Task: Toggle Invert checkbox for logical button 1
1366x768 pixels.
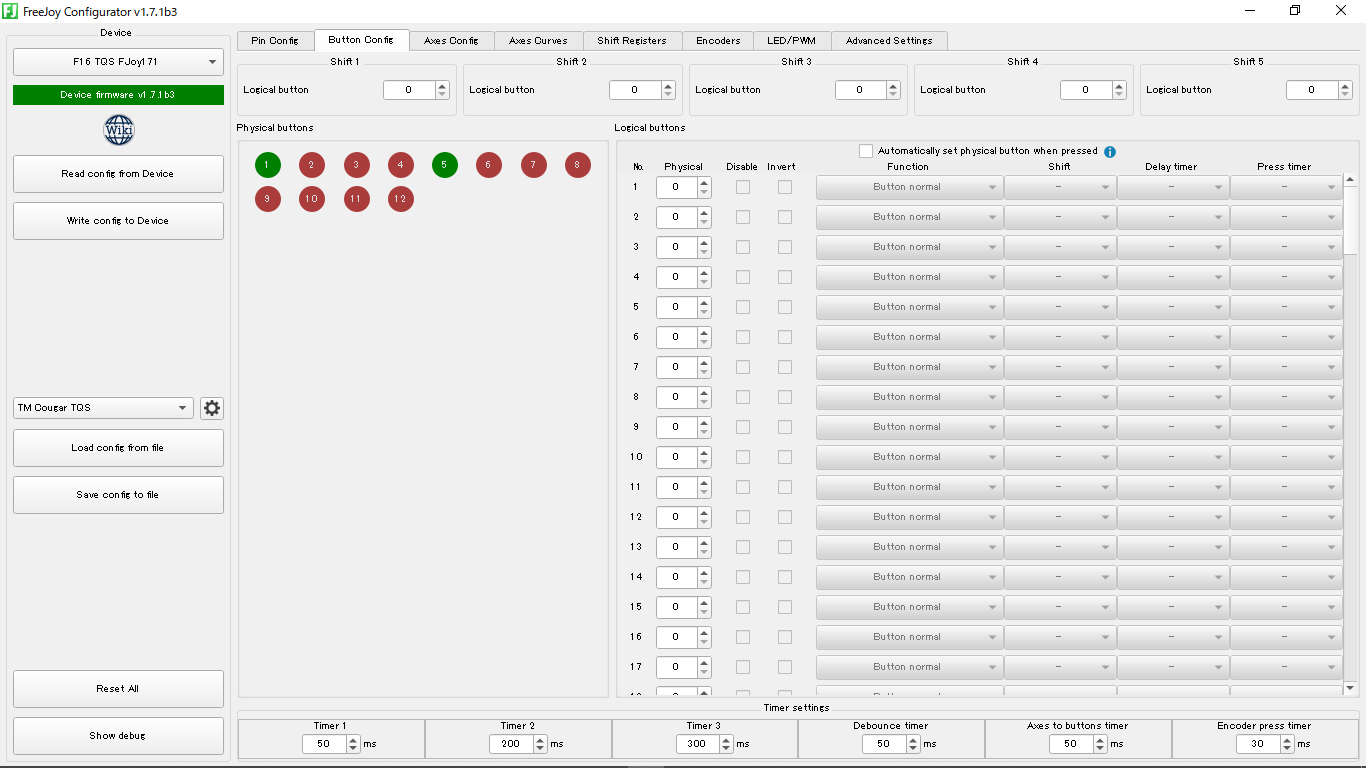Action: (785, 187)
